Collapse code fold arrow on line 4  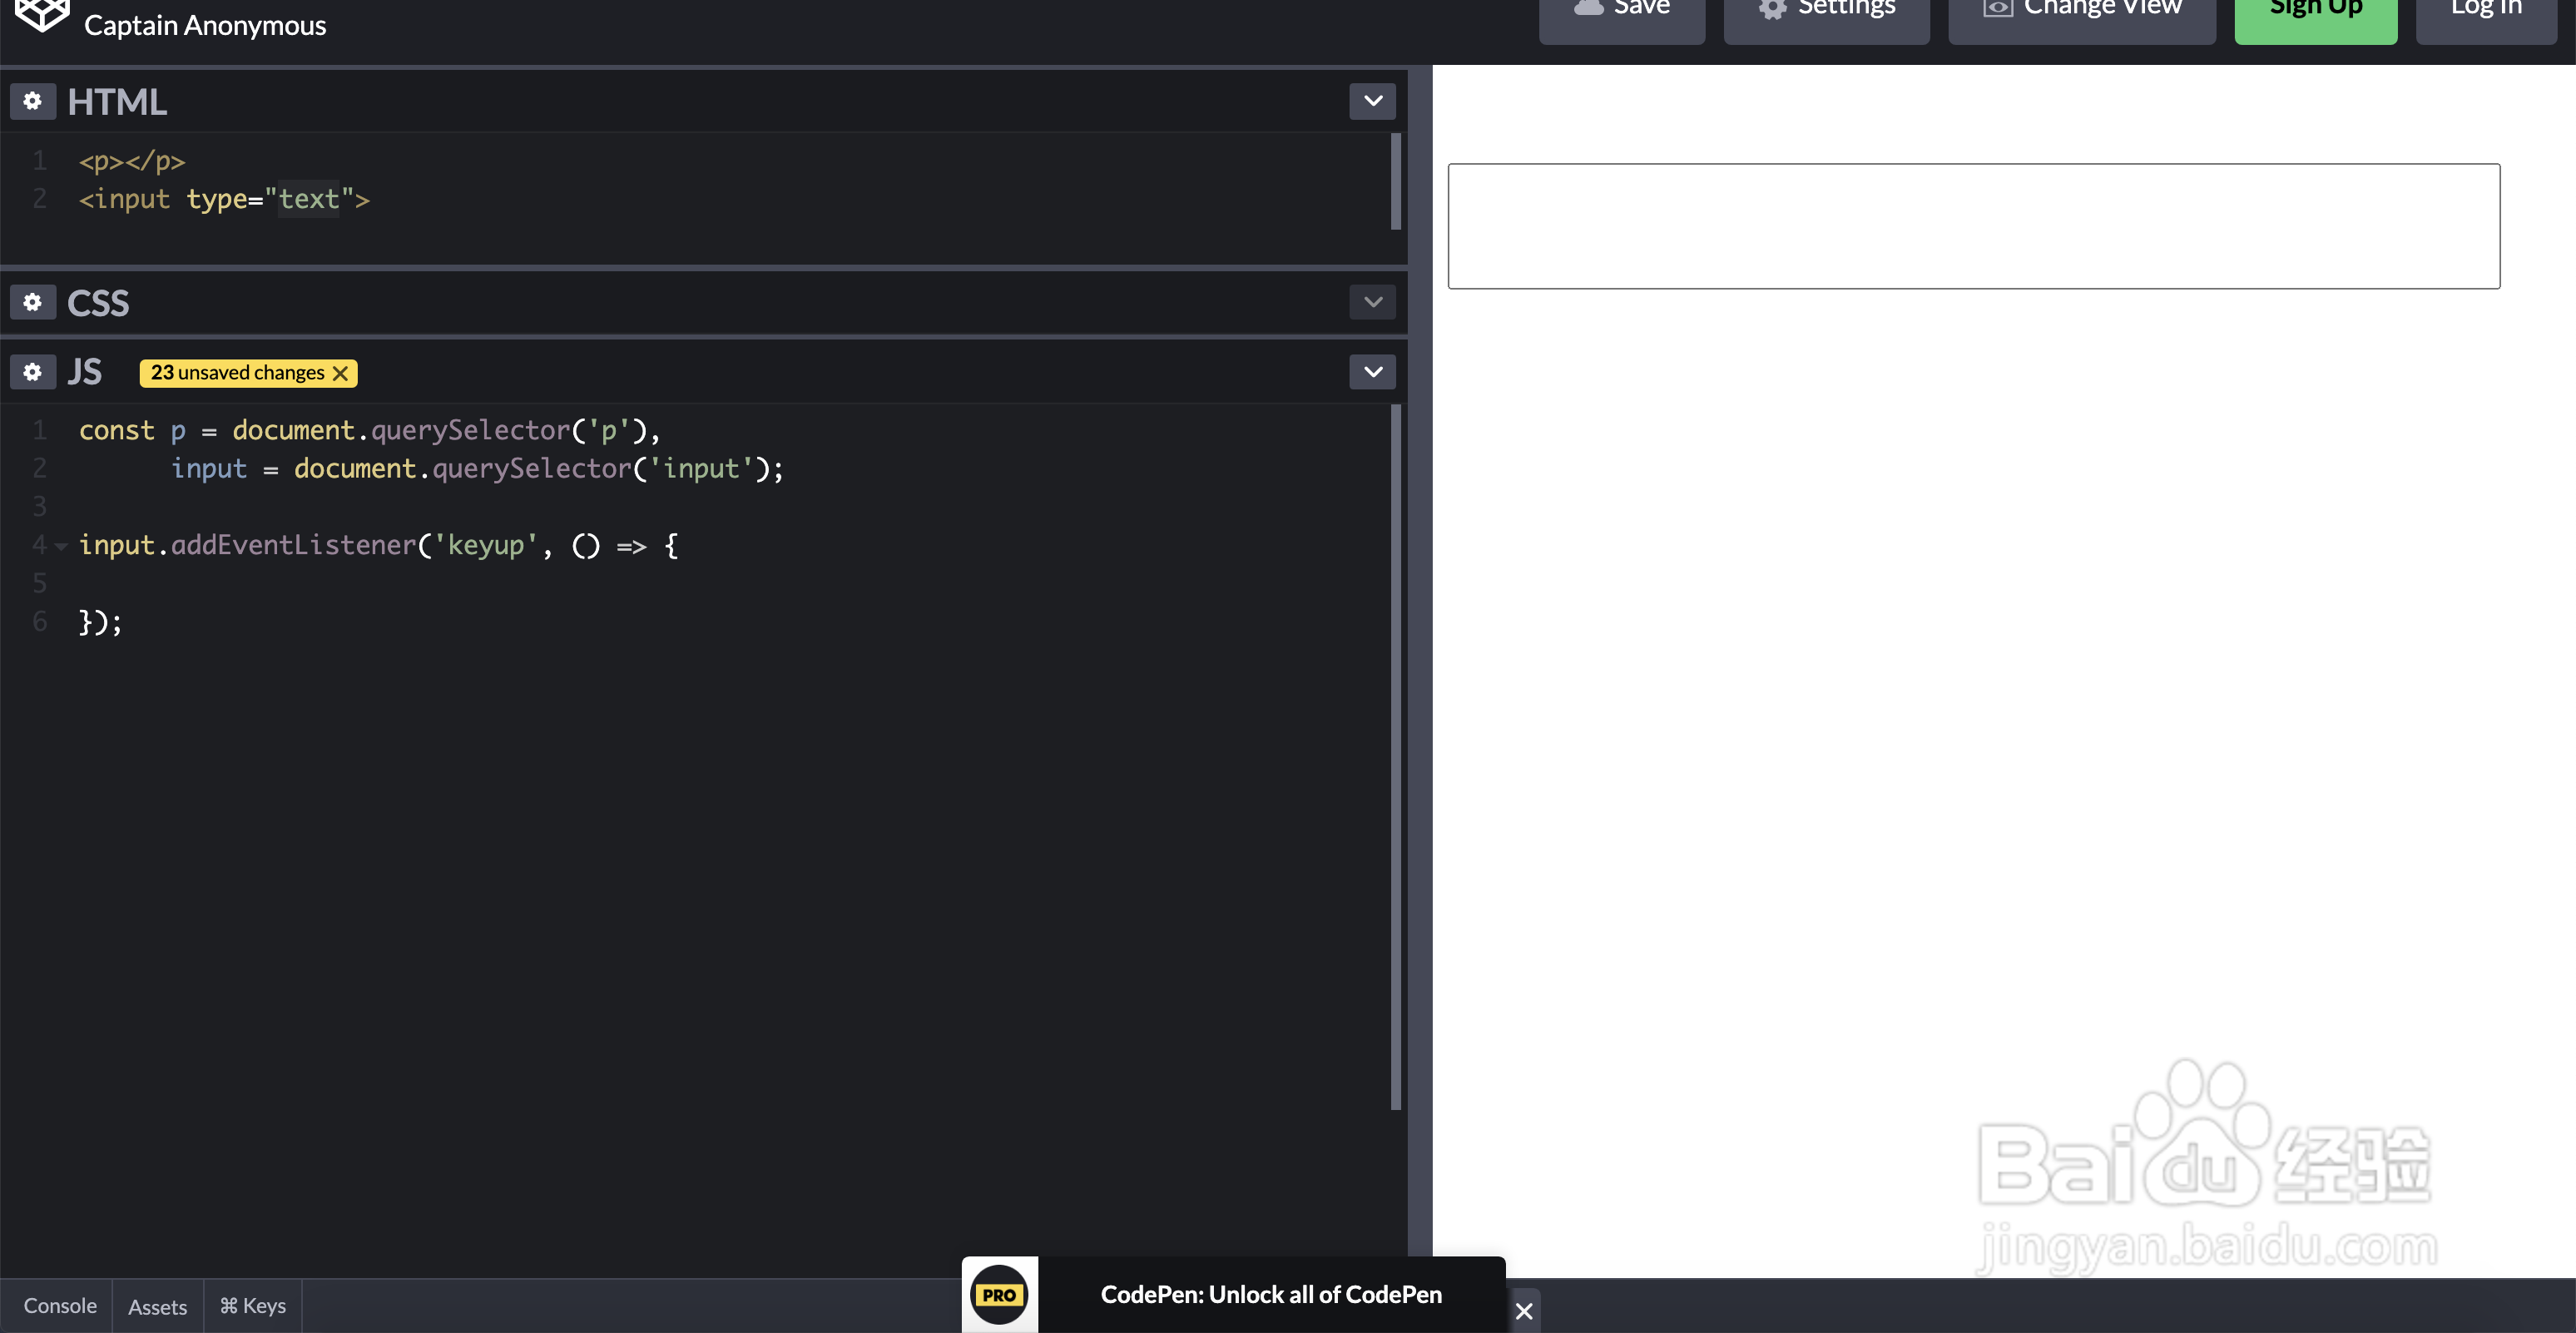tap(61, 546)
